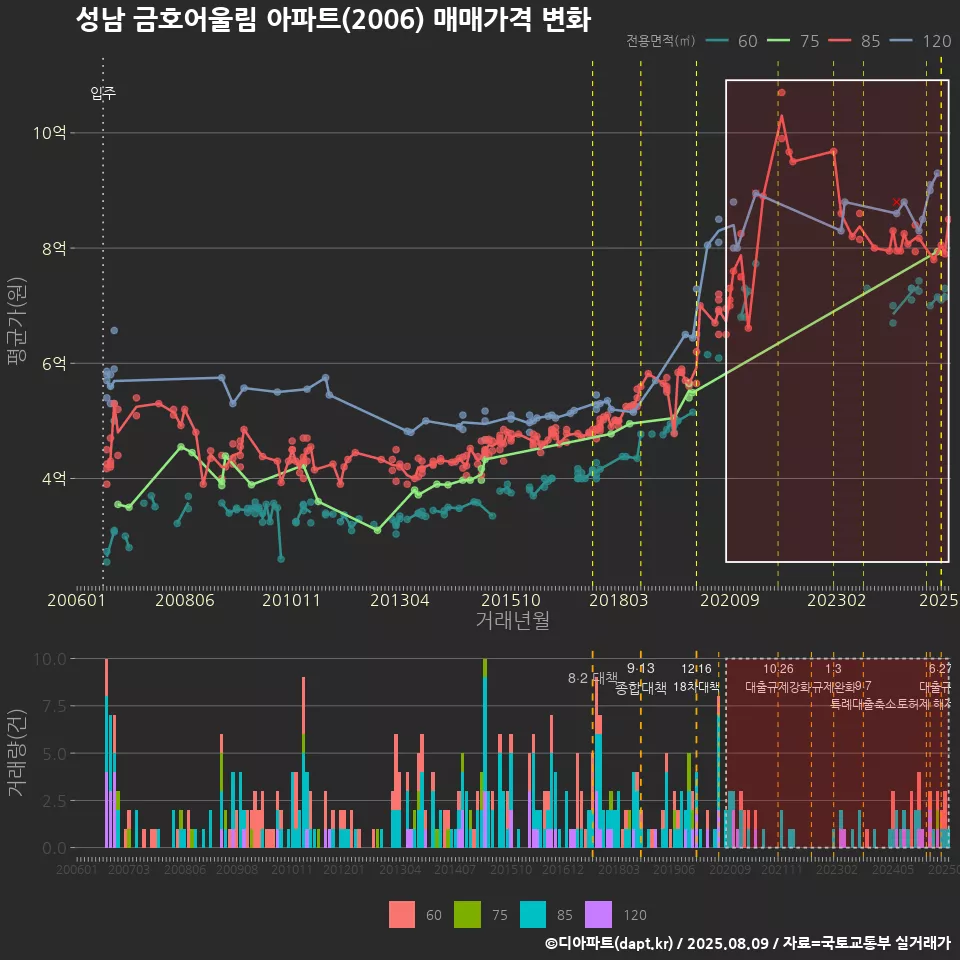Click the 75 legend entry at top
The width and height of the screenshot is (960, 960).
click(x=793, y=41)
